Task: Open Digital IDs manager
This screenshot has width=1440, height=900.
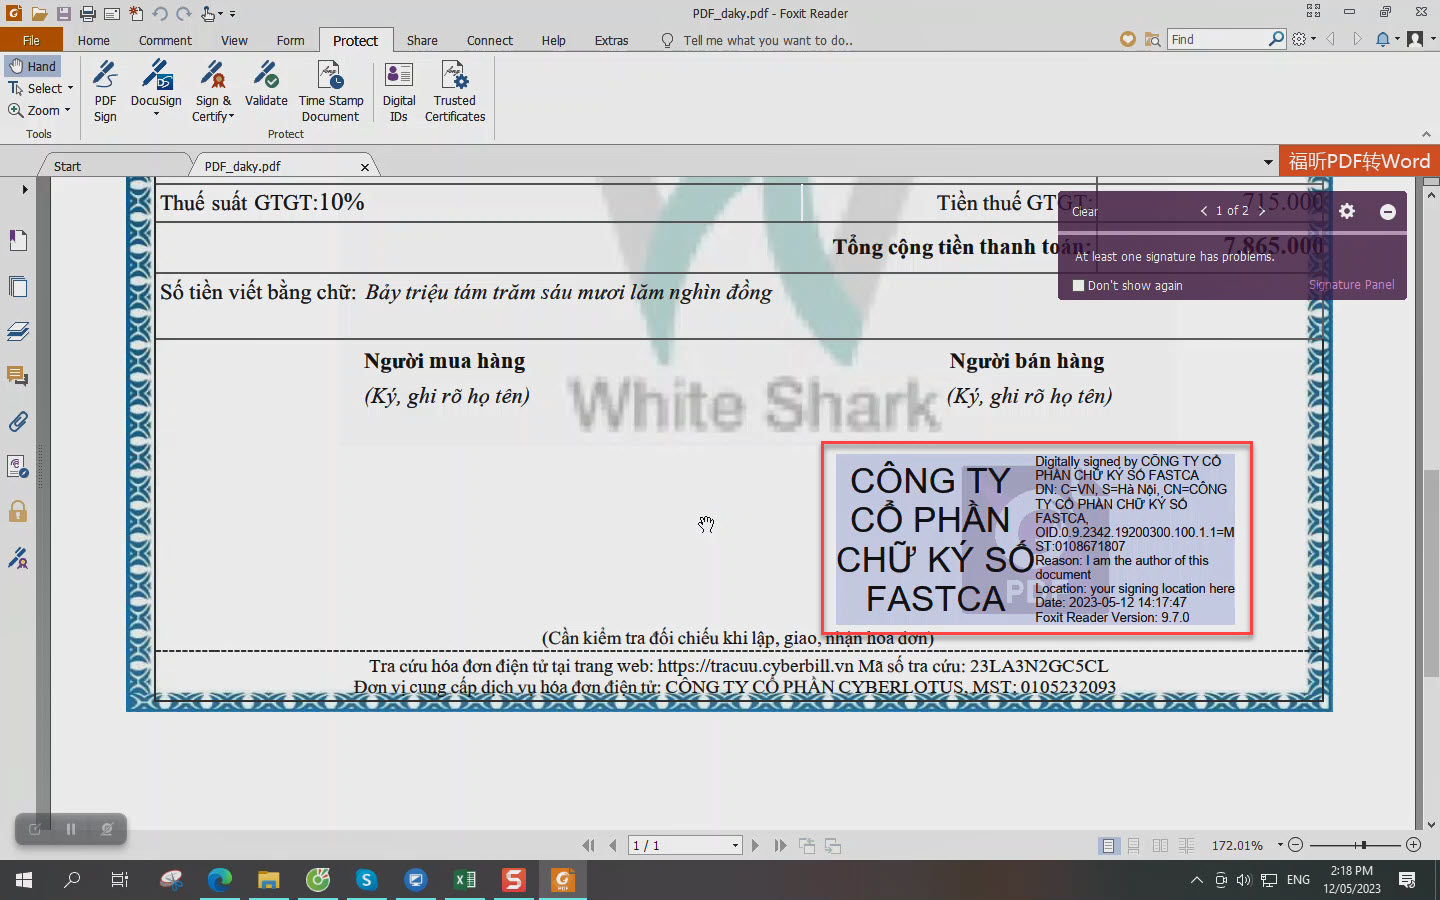Action: click(x=398, y=91)
